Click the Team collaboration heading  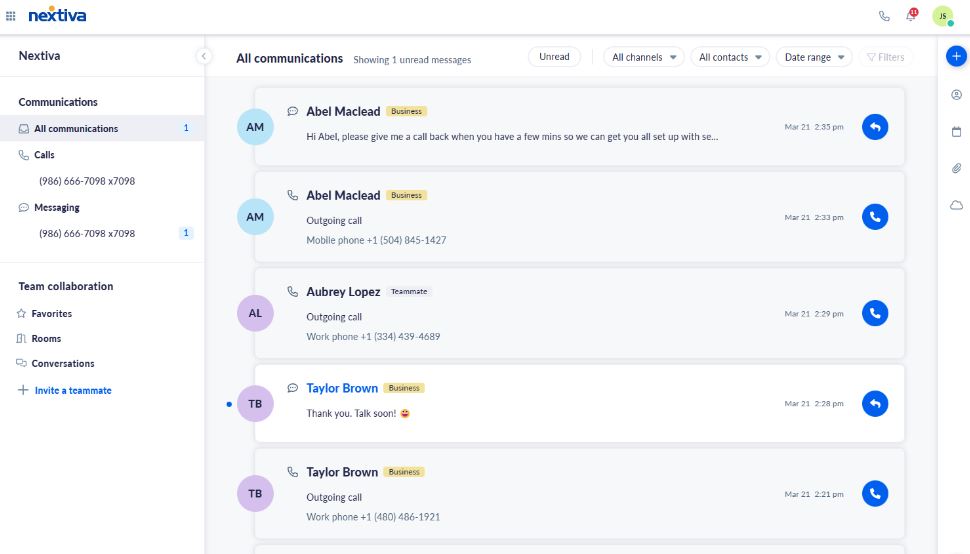coord(66,286)
